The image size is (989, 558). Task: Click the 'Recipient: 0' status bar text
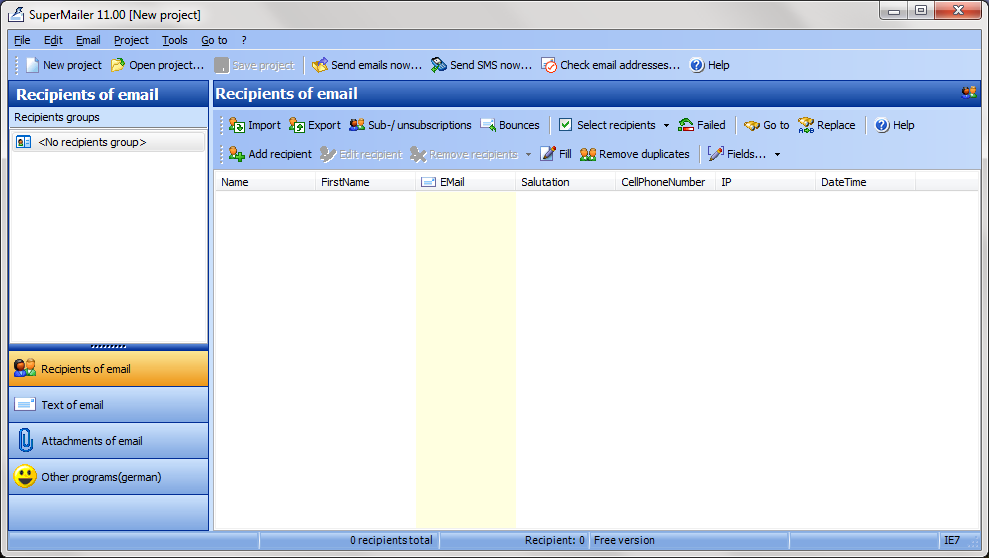555,540
